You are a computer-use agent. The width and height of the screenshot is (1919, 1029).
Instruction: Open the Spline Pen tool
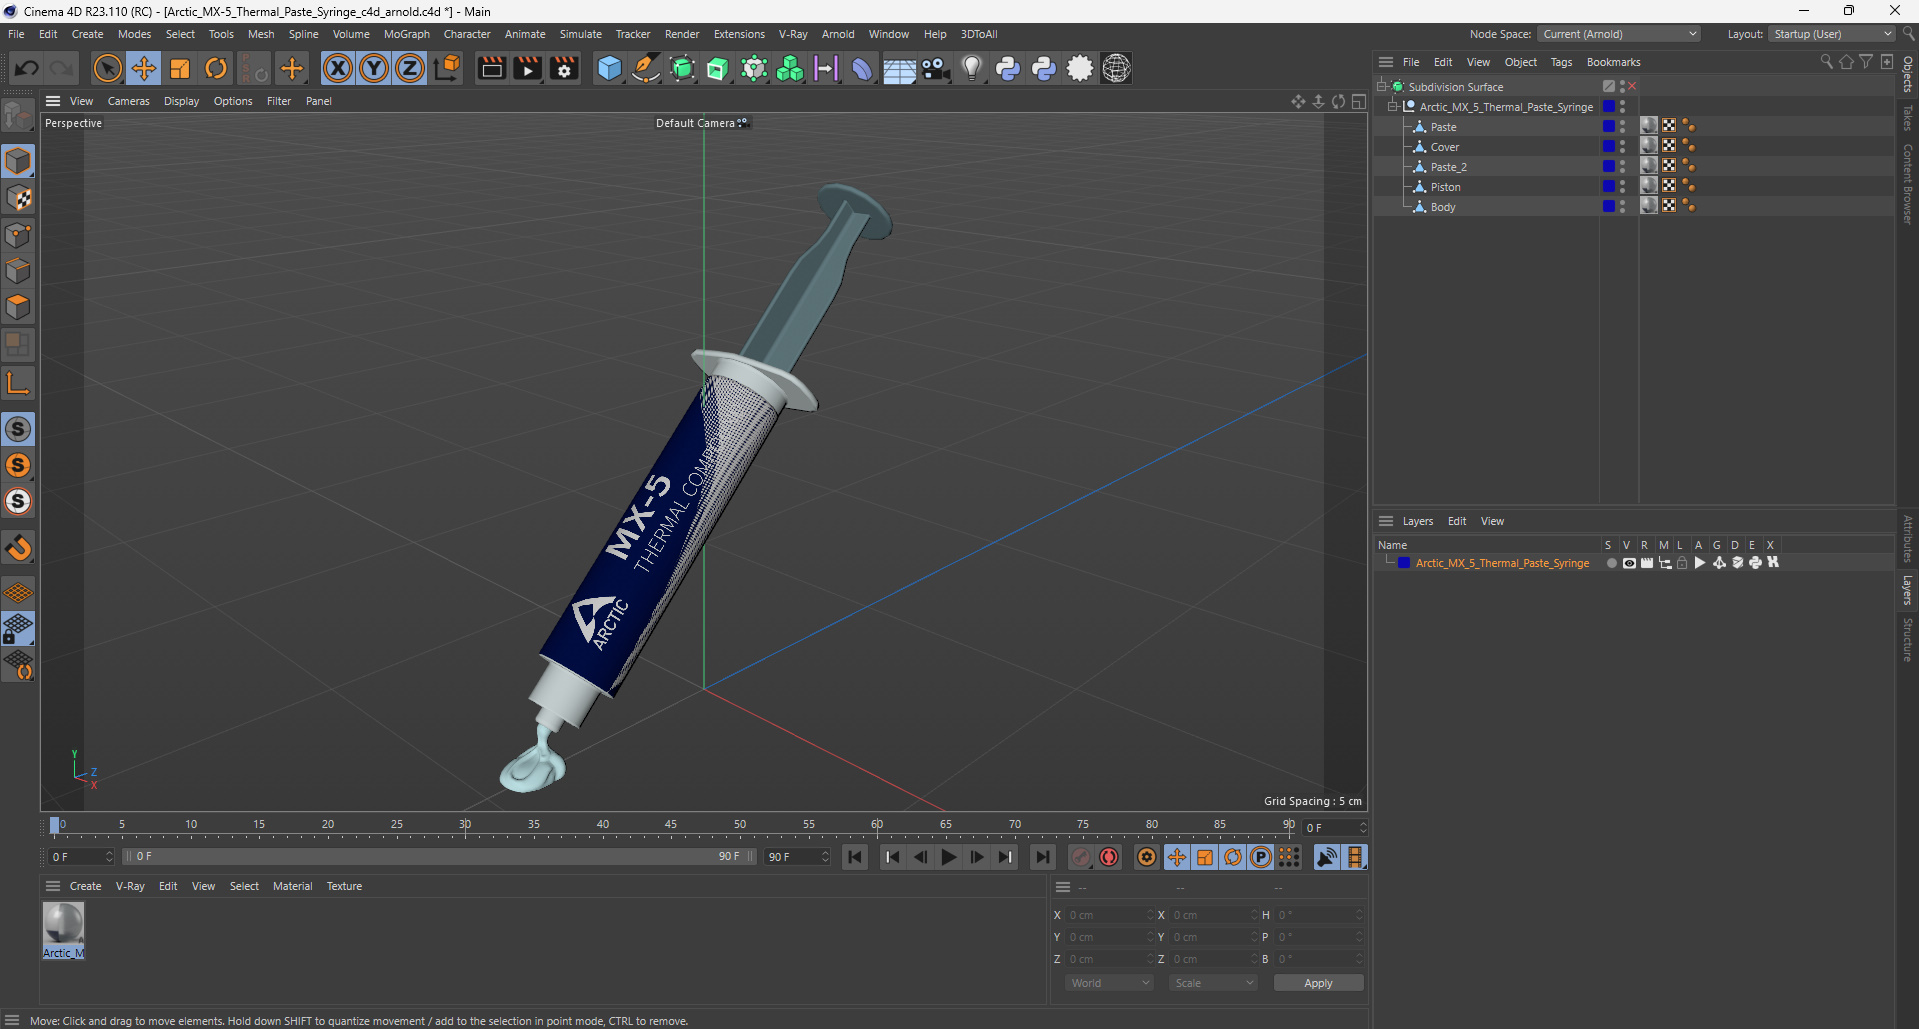[x=646, y=68]
